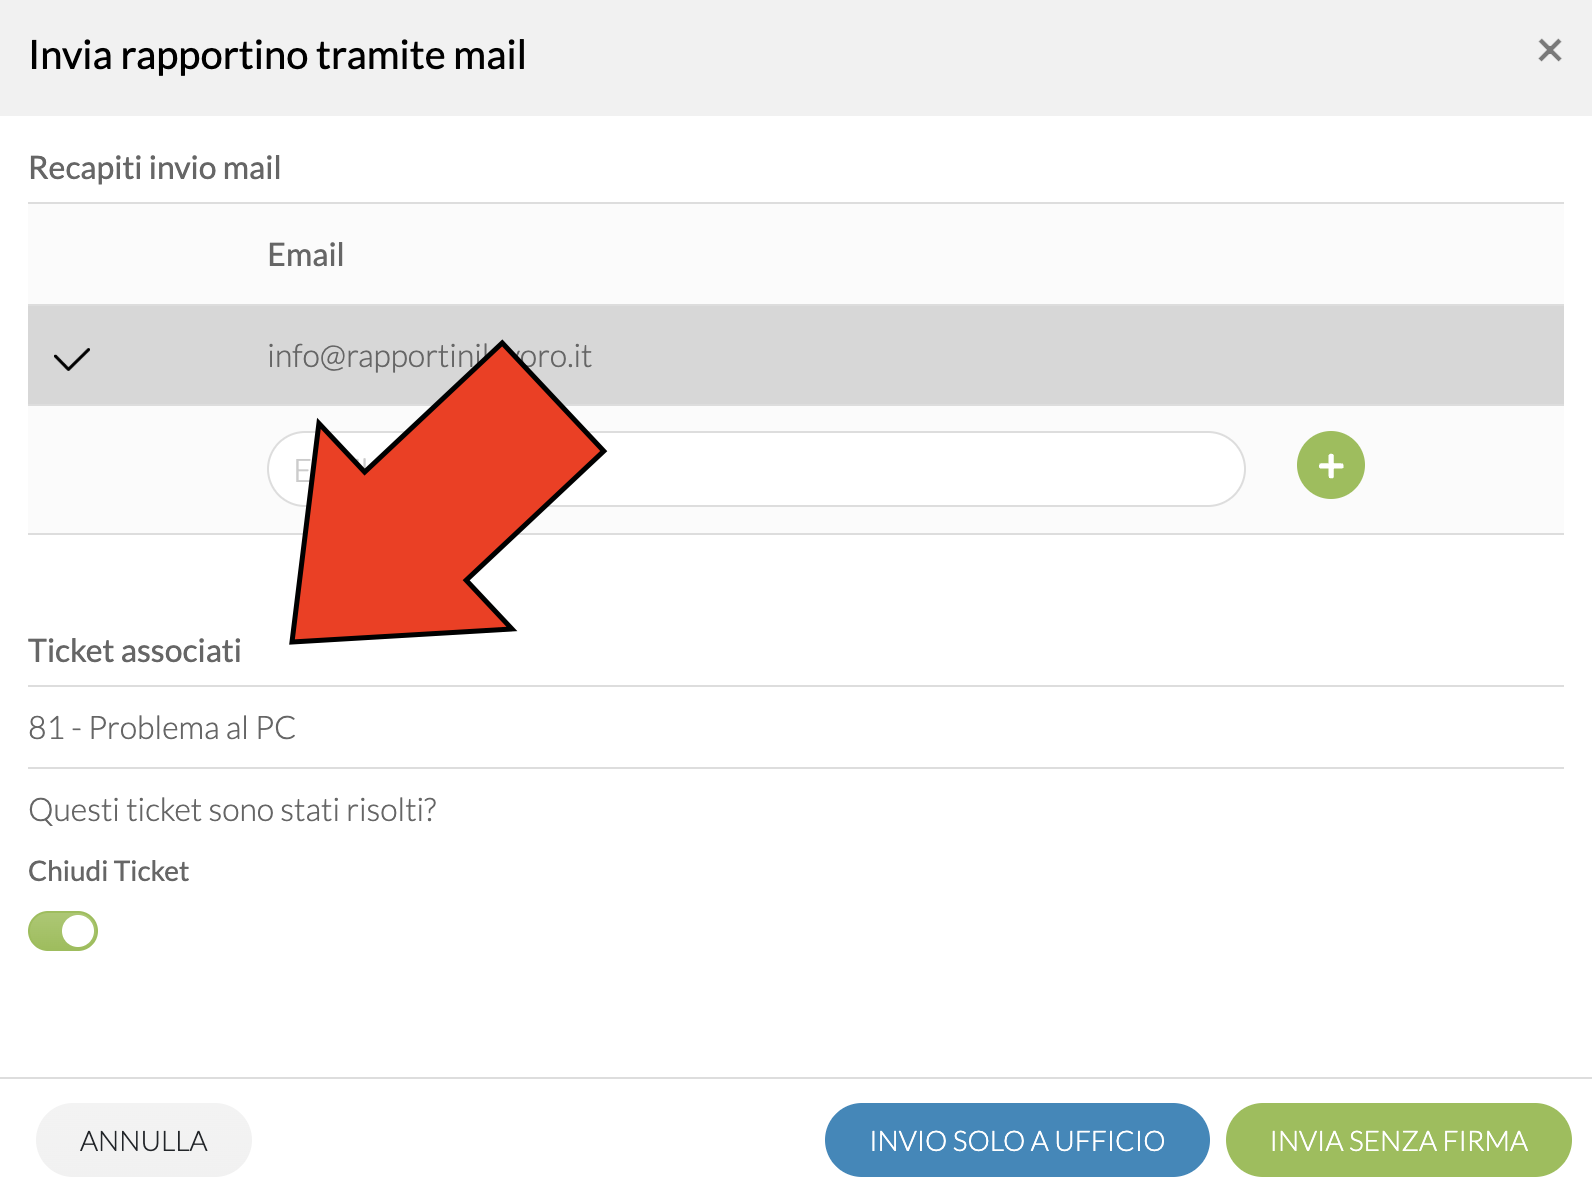Close the Invia rapportino dialog
Screen dimensions: 1592x1200
pos(1549,50)
